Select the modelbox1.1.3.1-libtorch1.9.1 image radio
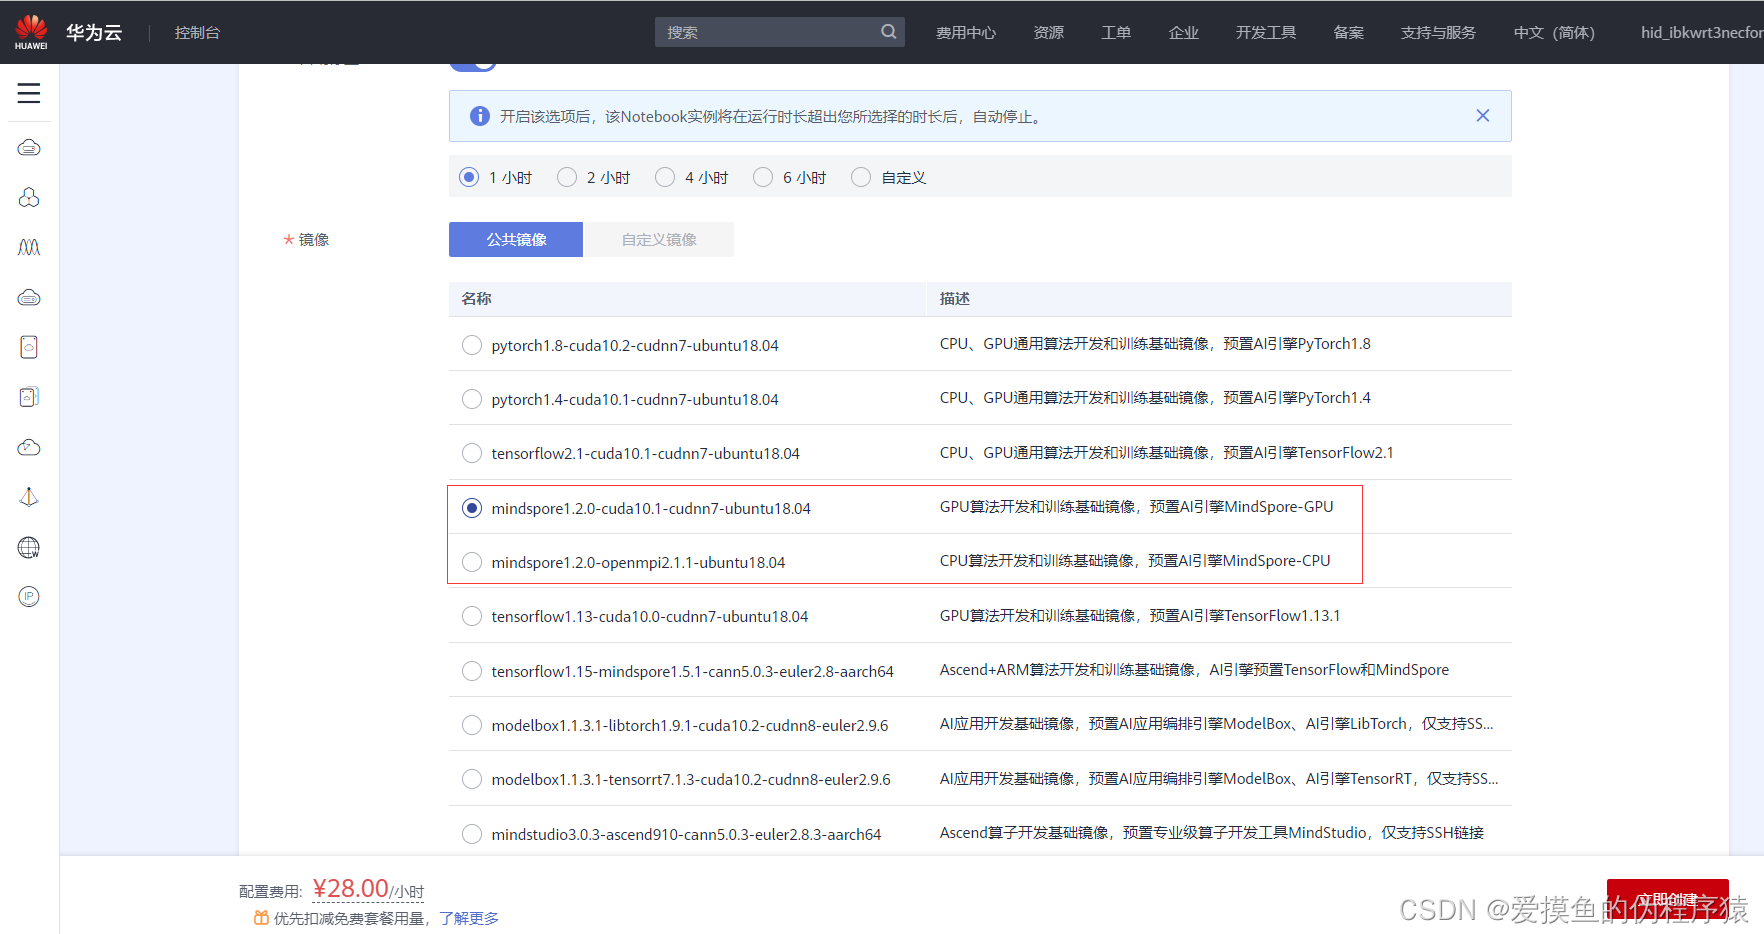This screenshot has height=934, width=1764. [472, 725]
